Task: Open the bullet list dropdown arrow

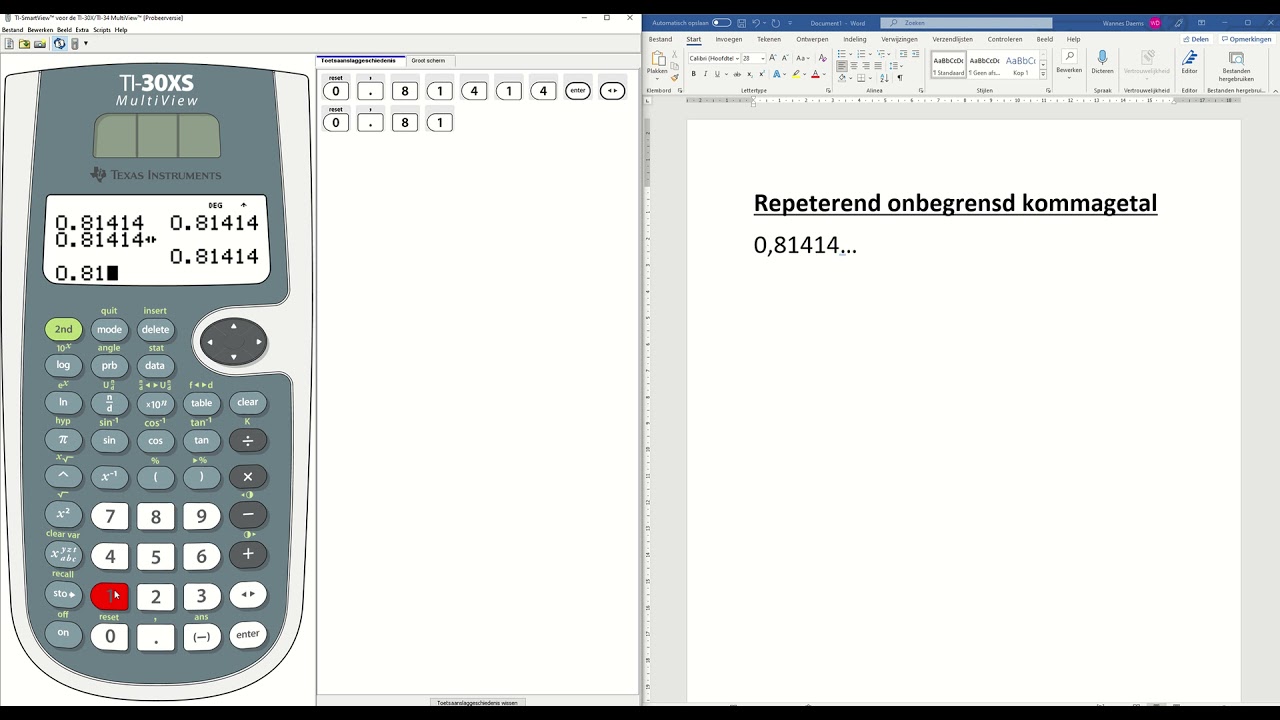Action: coord(852,55)
